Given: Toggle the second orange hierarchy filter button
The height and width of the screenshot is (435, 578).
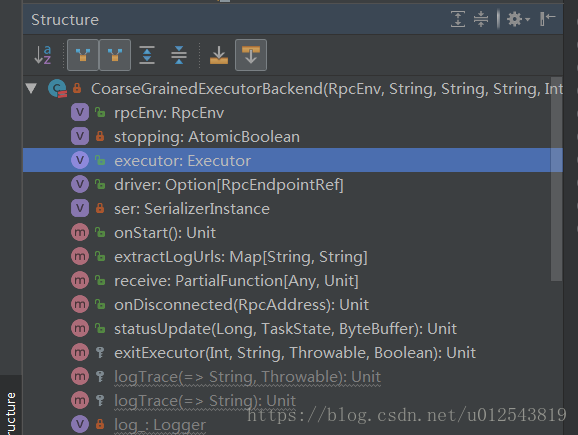Looking at the screenshot, I should tap(115, 55).
